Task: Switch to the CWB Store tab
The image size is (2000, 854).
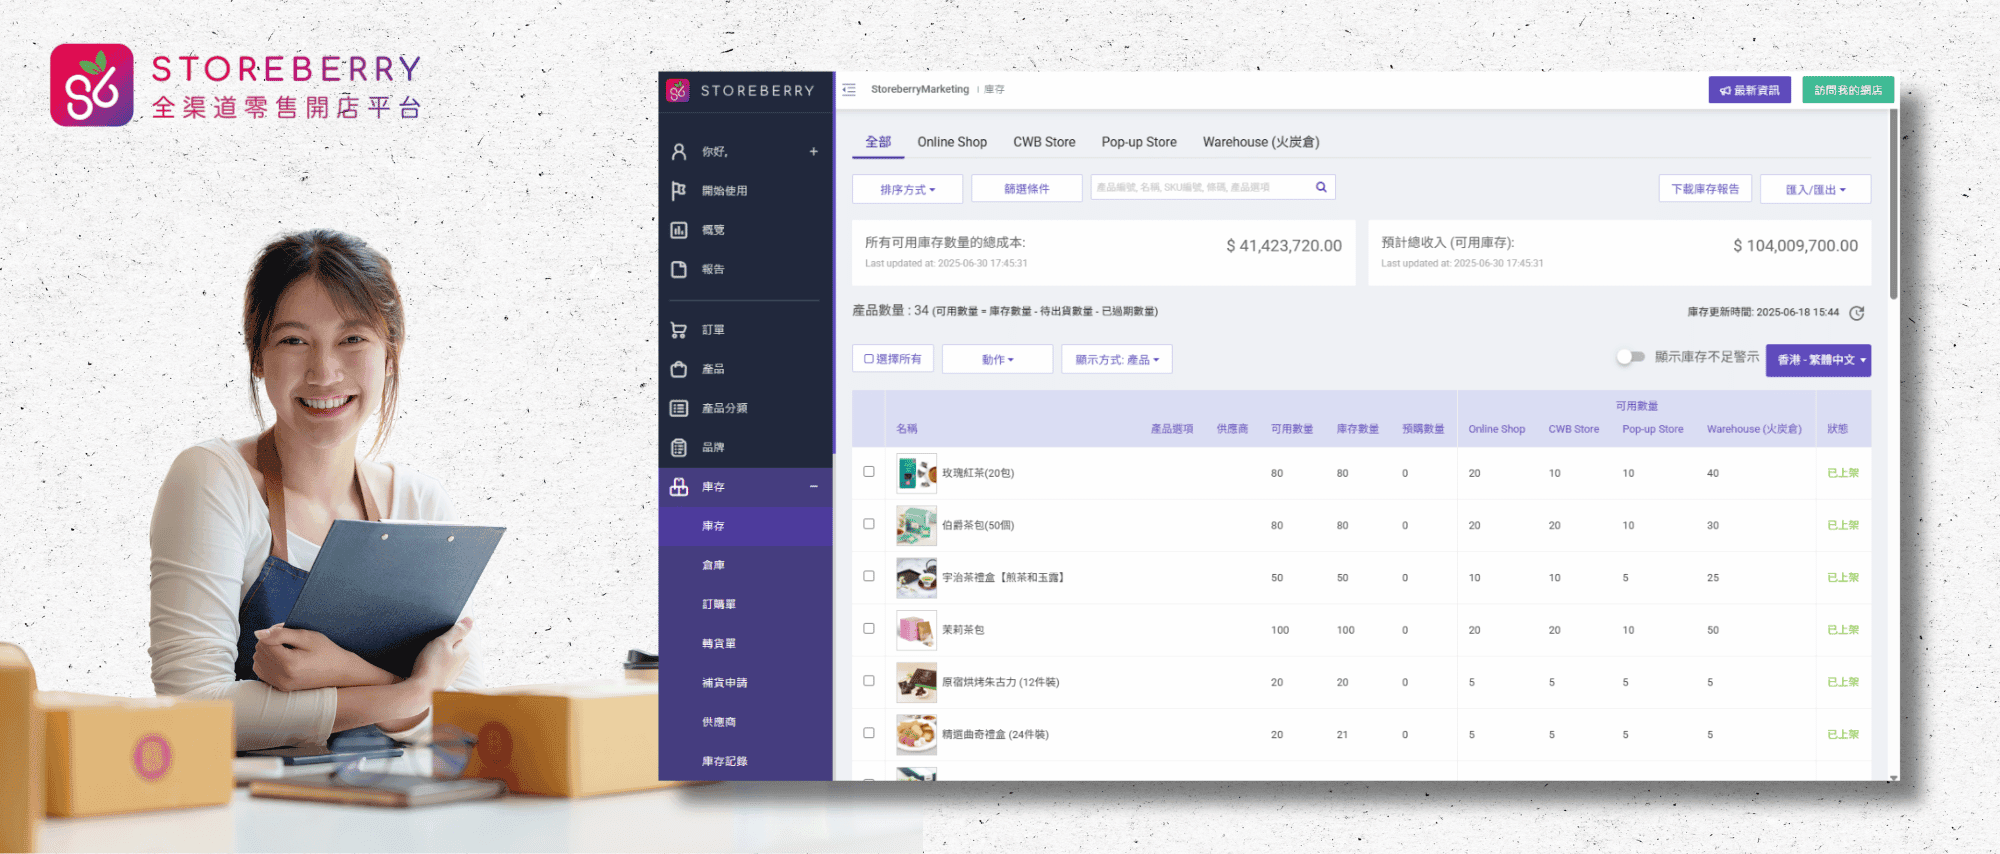Action: click(x=1044, y=142)
